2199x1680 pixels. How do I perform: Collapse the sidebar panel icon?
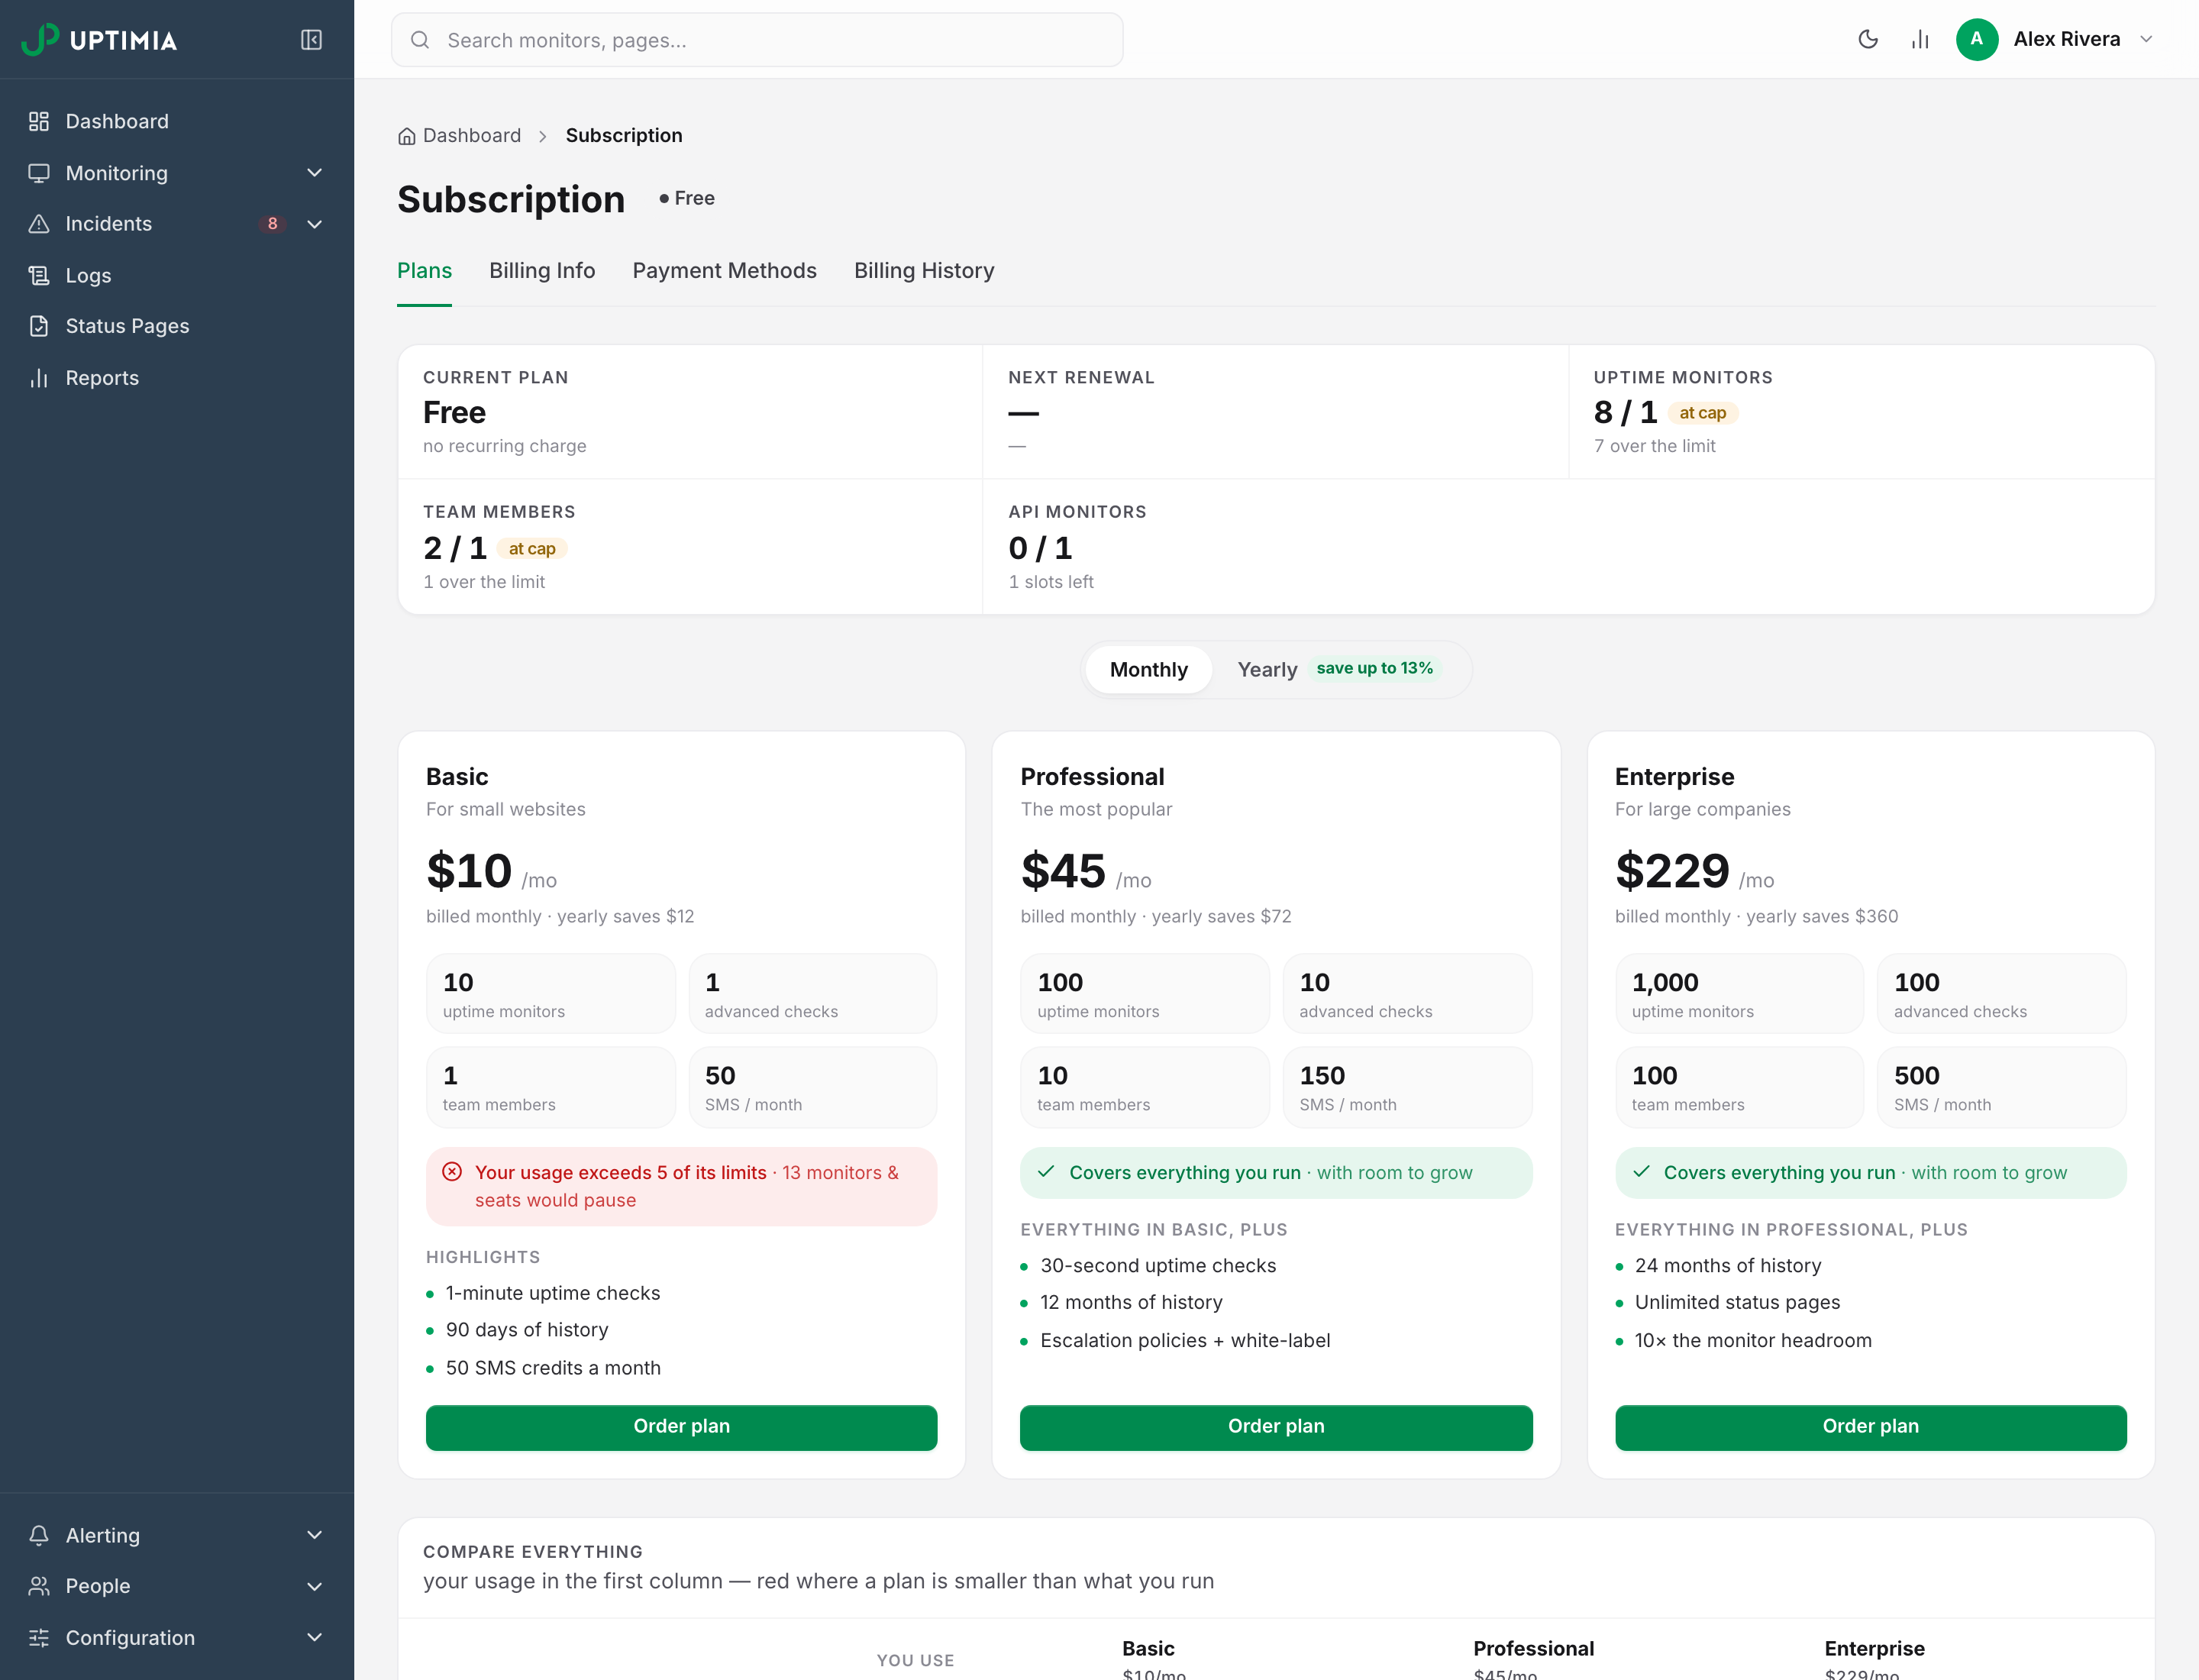coord(311,40)
